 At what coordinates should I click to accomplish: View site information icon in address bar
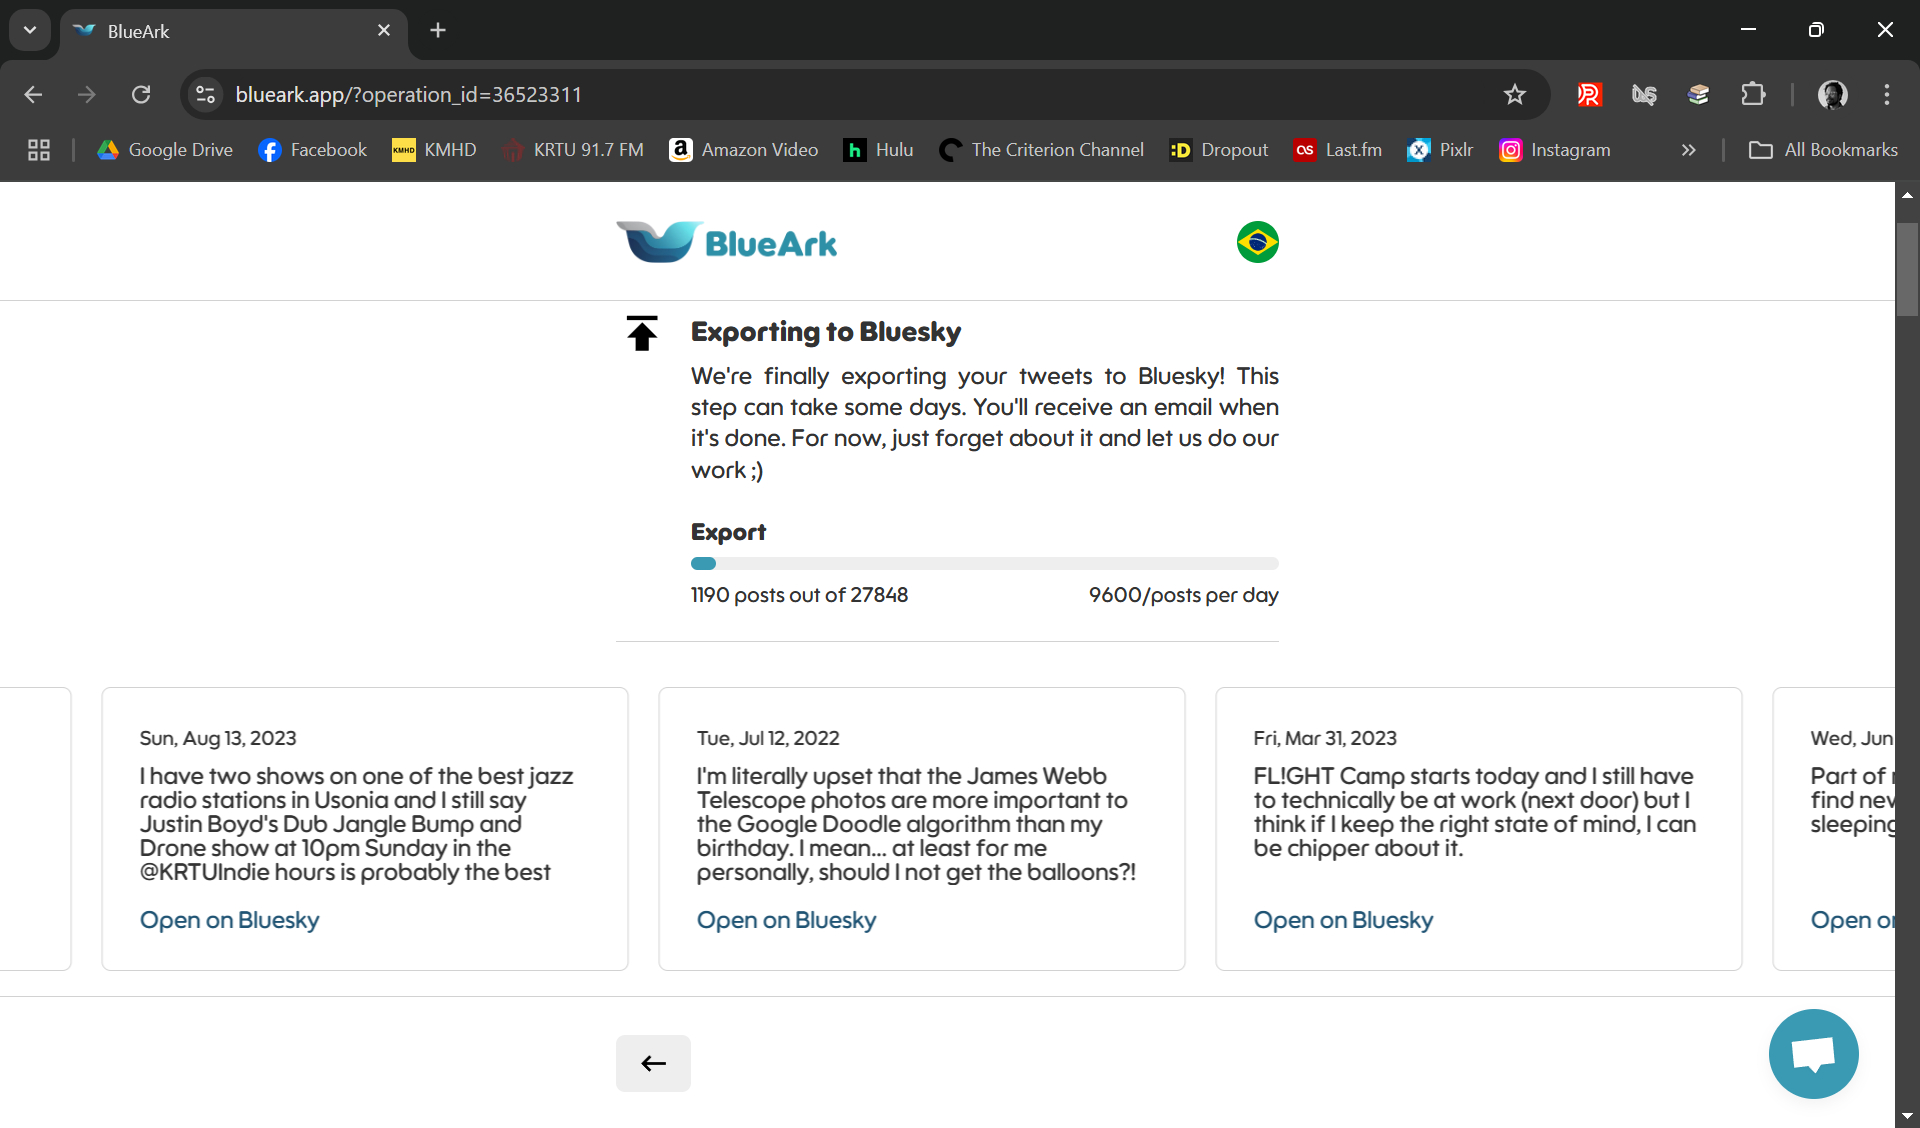(x=206, y=95)
